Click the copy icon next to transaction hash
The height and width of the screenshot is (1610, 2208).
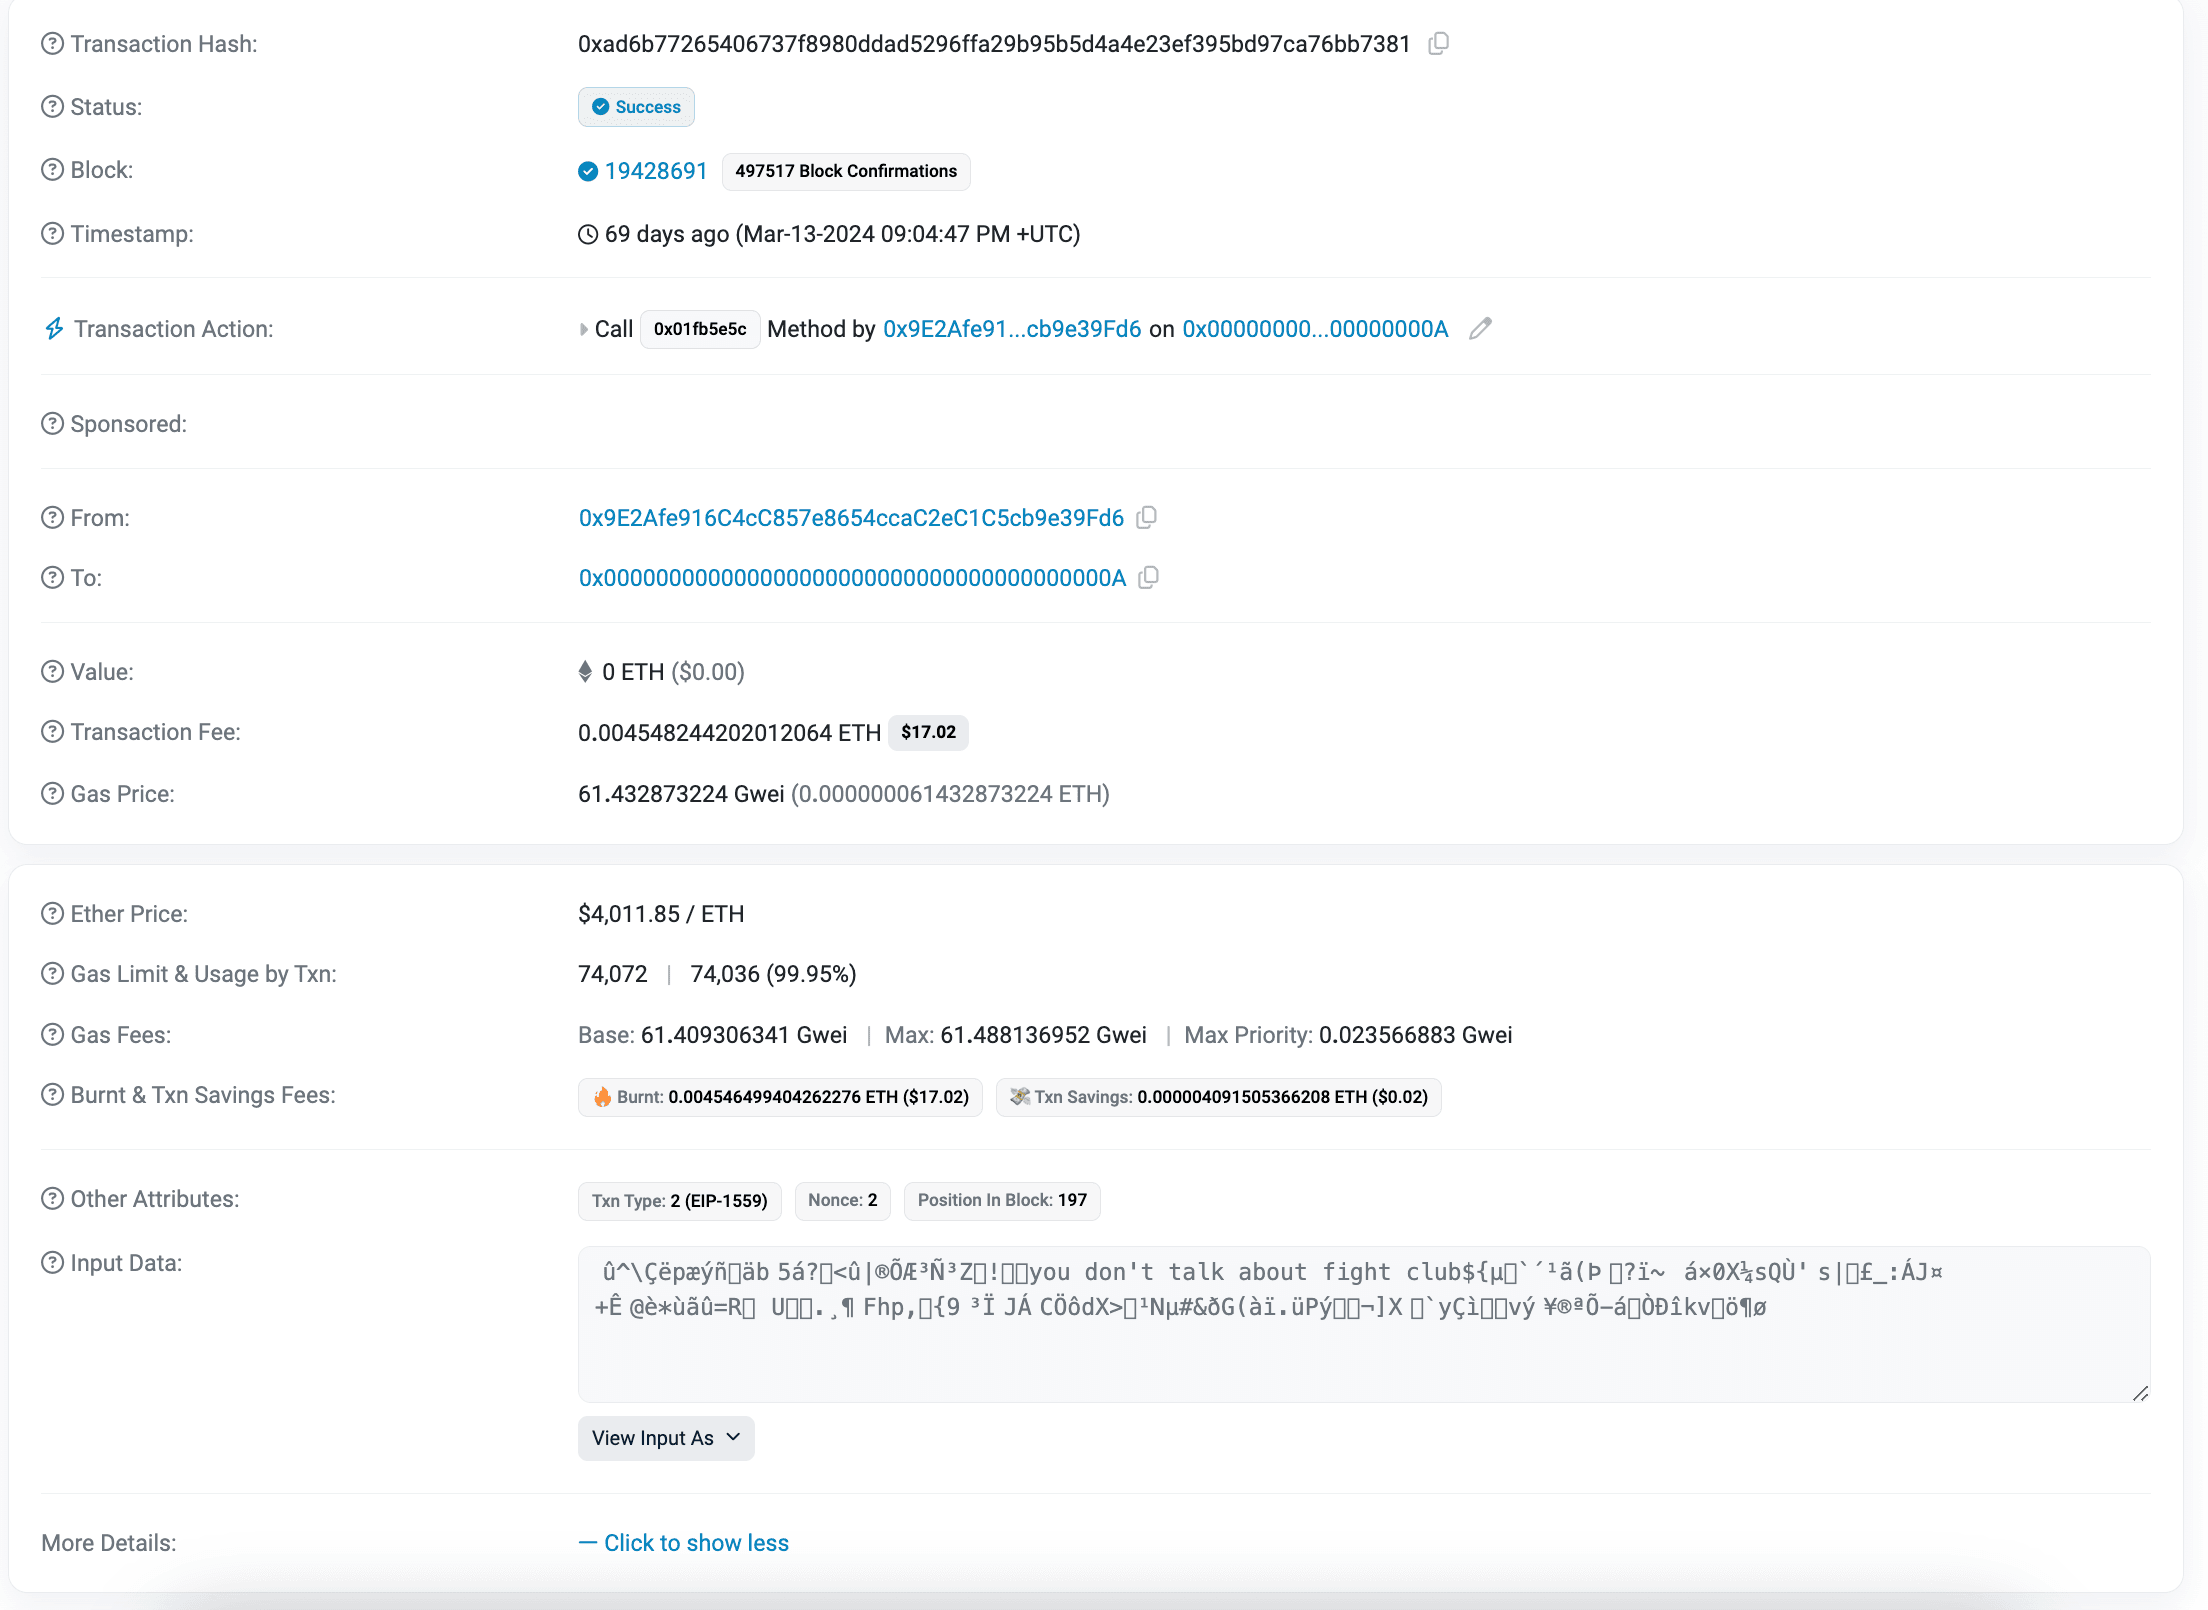pyautogui.click(x=1442, y=45)
